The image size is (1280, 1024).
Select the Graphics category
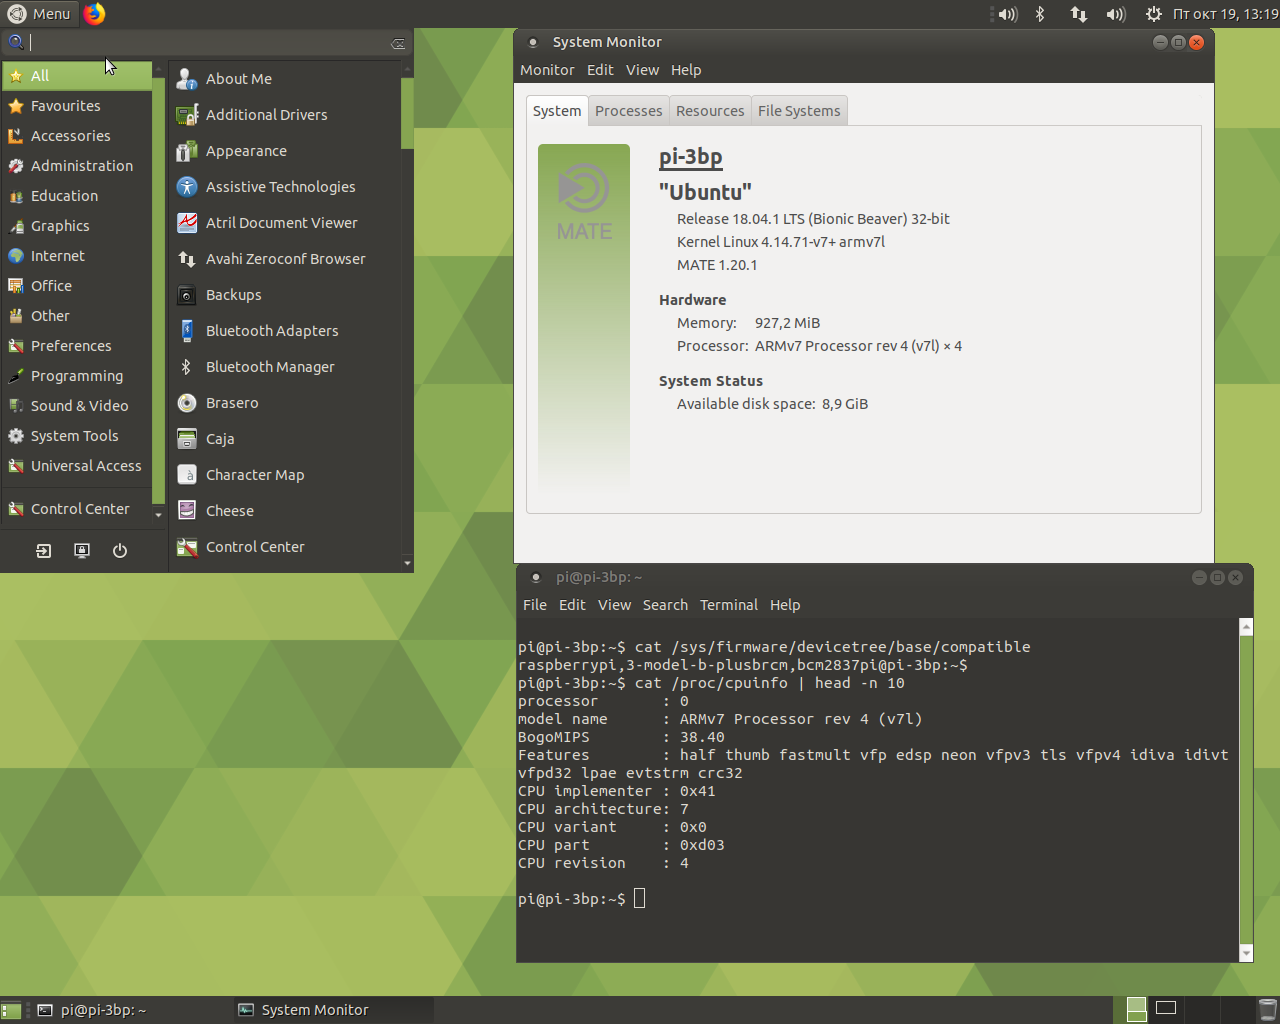pyautogui.click(x=77, y=226)
